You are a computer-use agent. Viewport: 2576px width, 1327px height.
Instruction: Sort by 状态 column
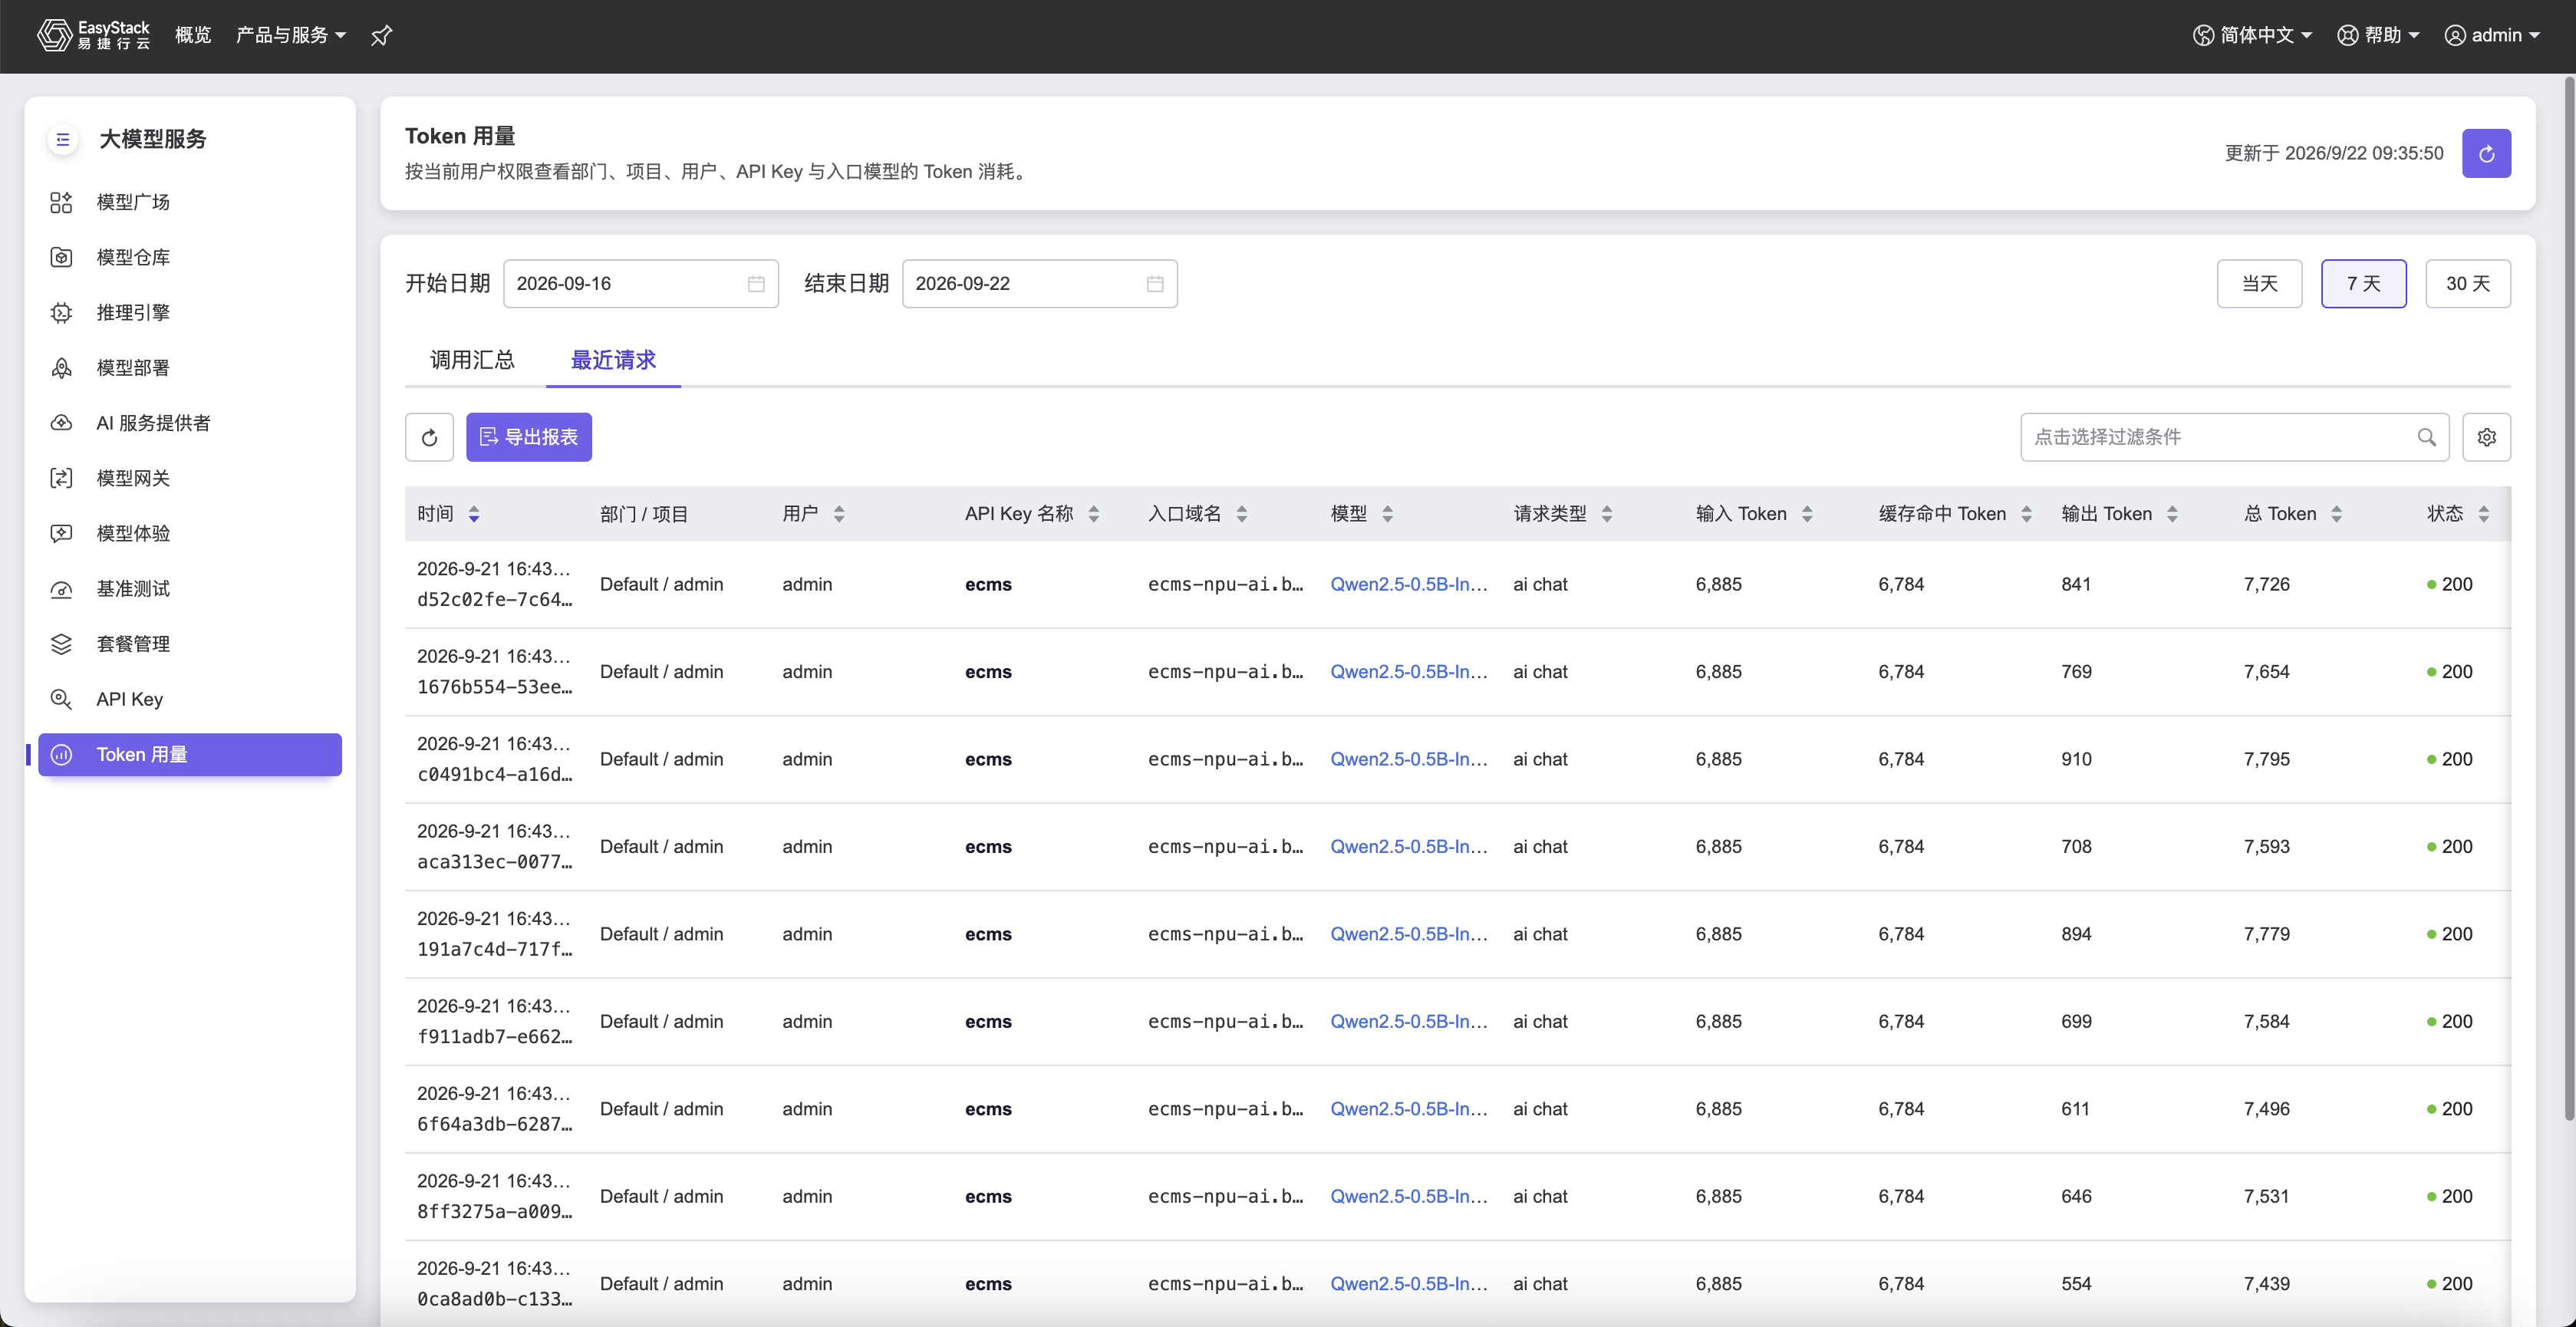coord(2483,514)
